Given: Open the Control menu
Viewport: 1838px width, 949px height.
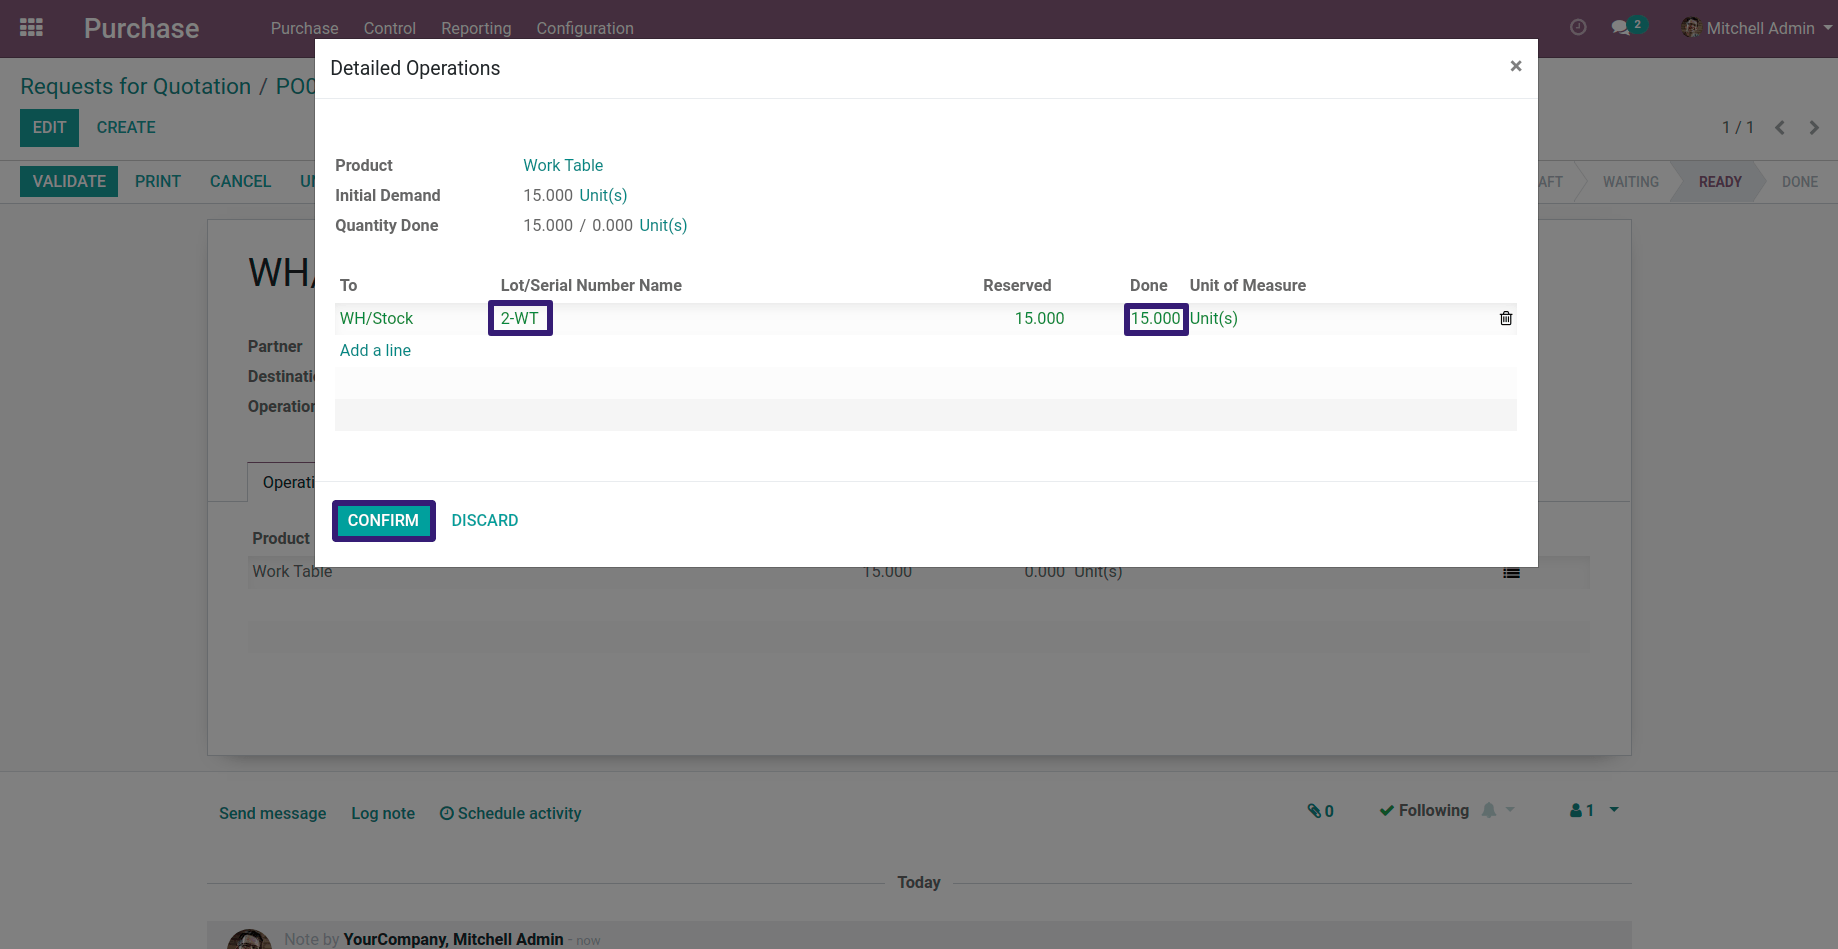Looking at the screenshot, I should point(389,28).
